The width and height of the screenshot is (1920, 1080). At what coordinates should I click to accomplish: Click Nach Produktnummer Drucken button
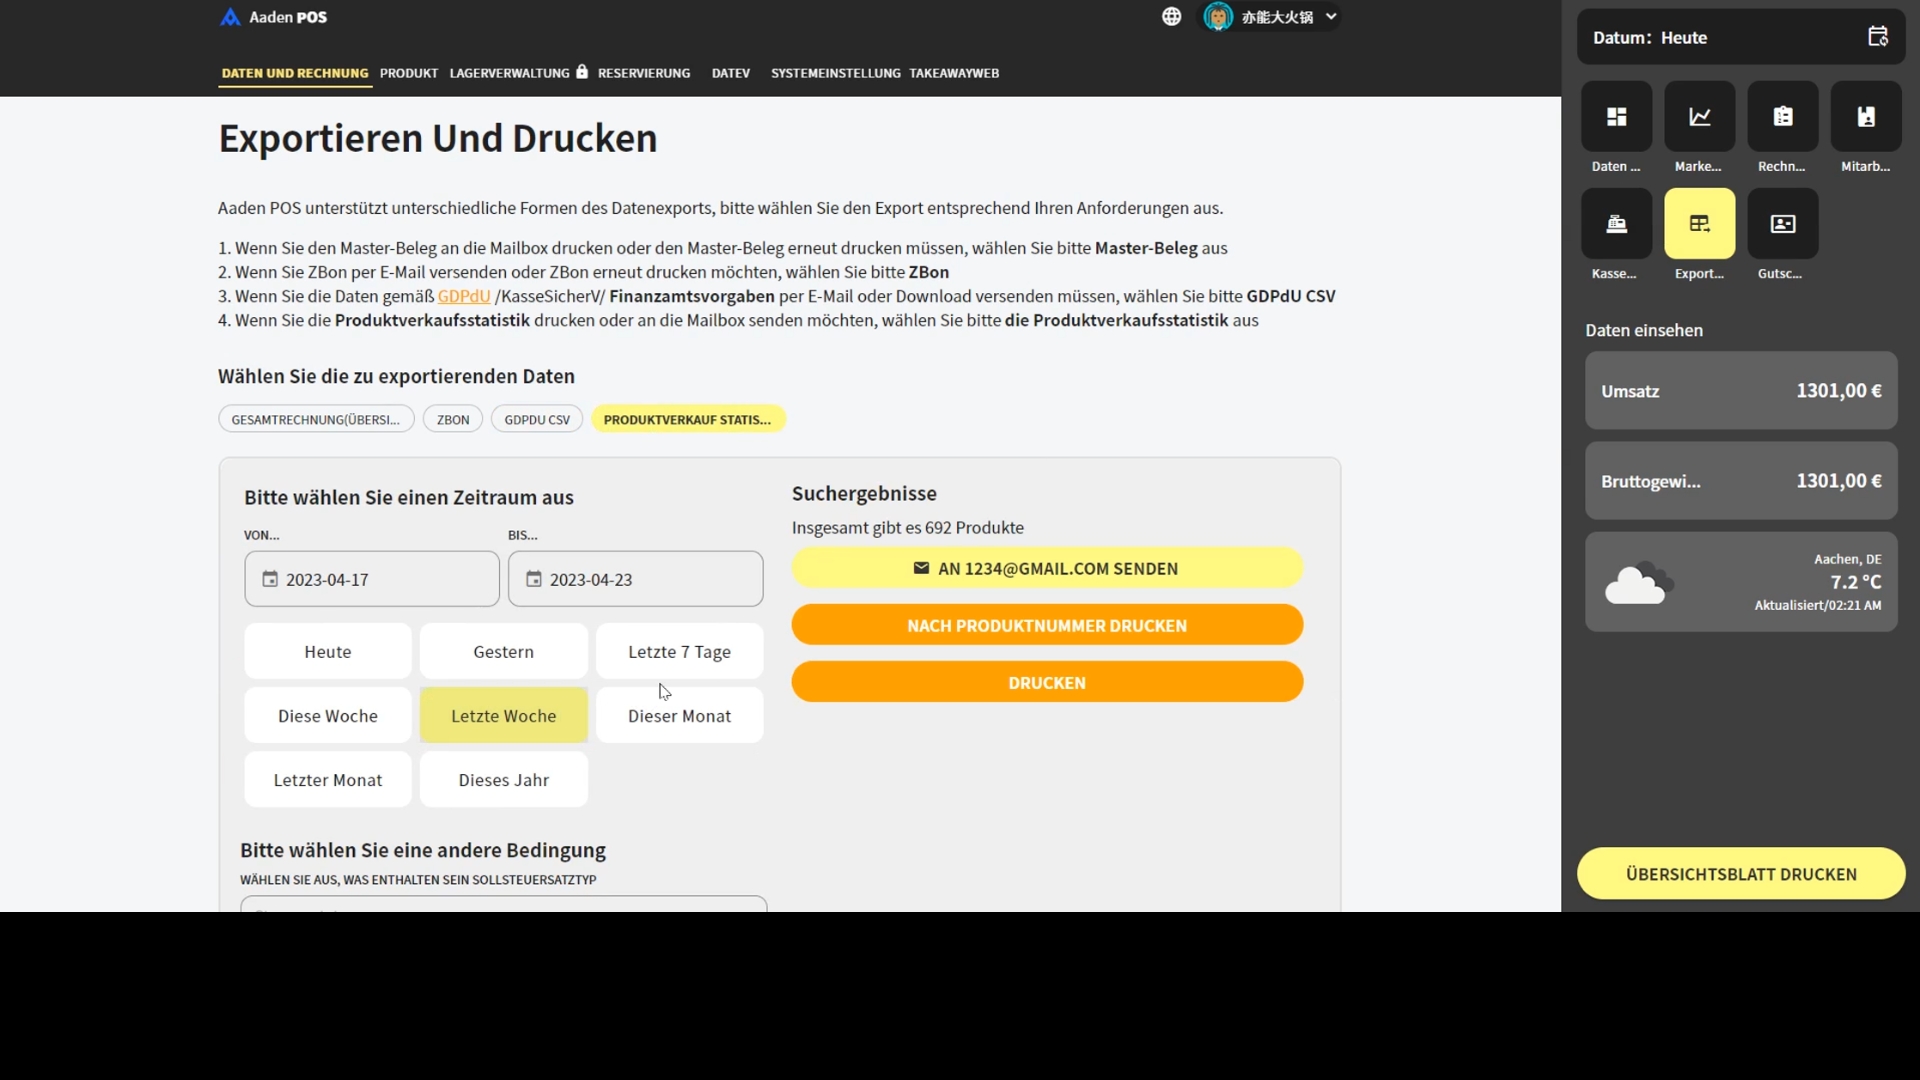[1046, 625]
